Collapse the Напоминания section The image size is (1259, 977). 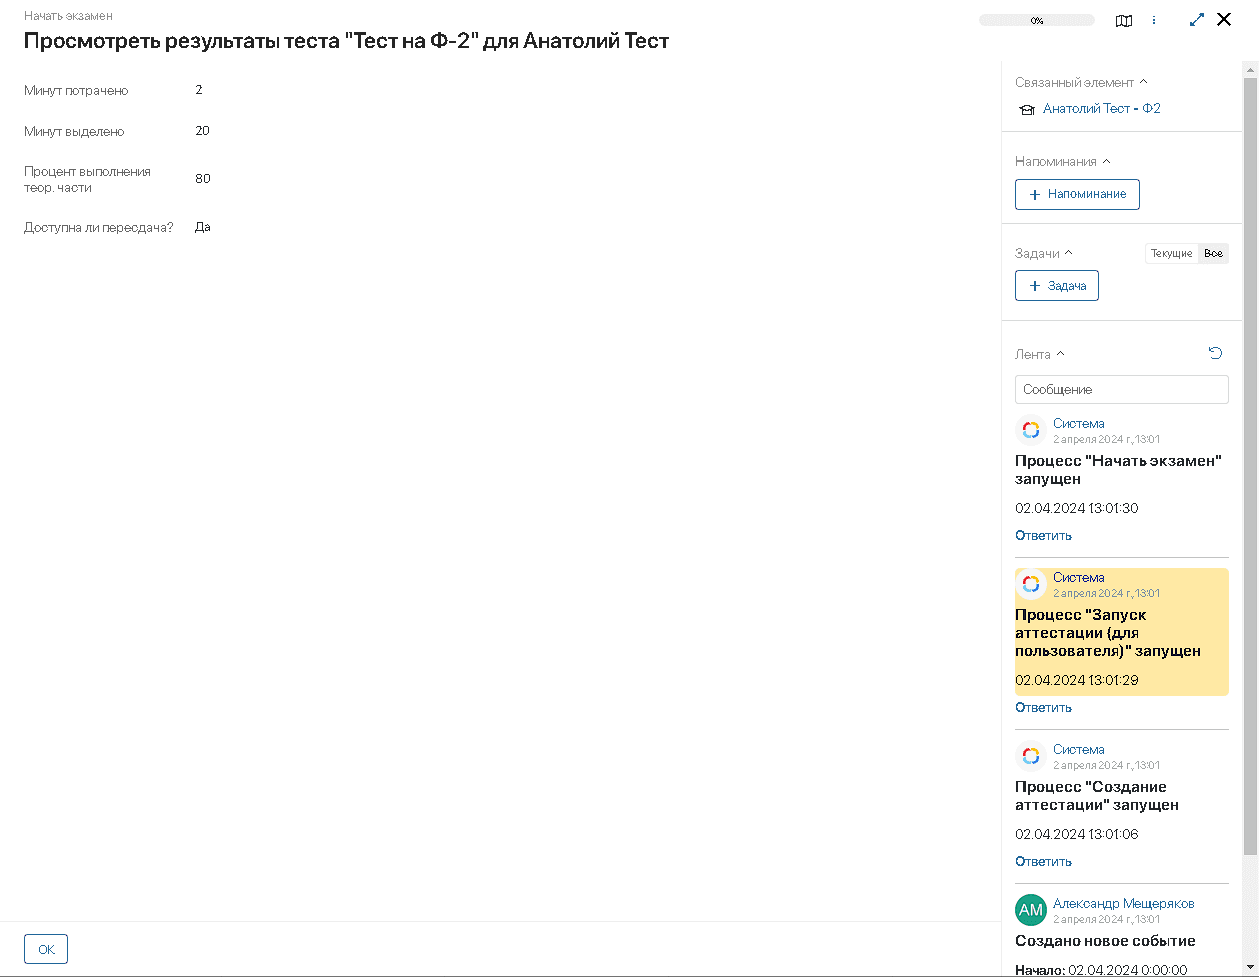[1106, 162]
